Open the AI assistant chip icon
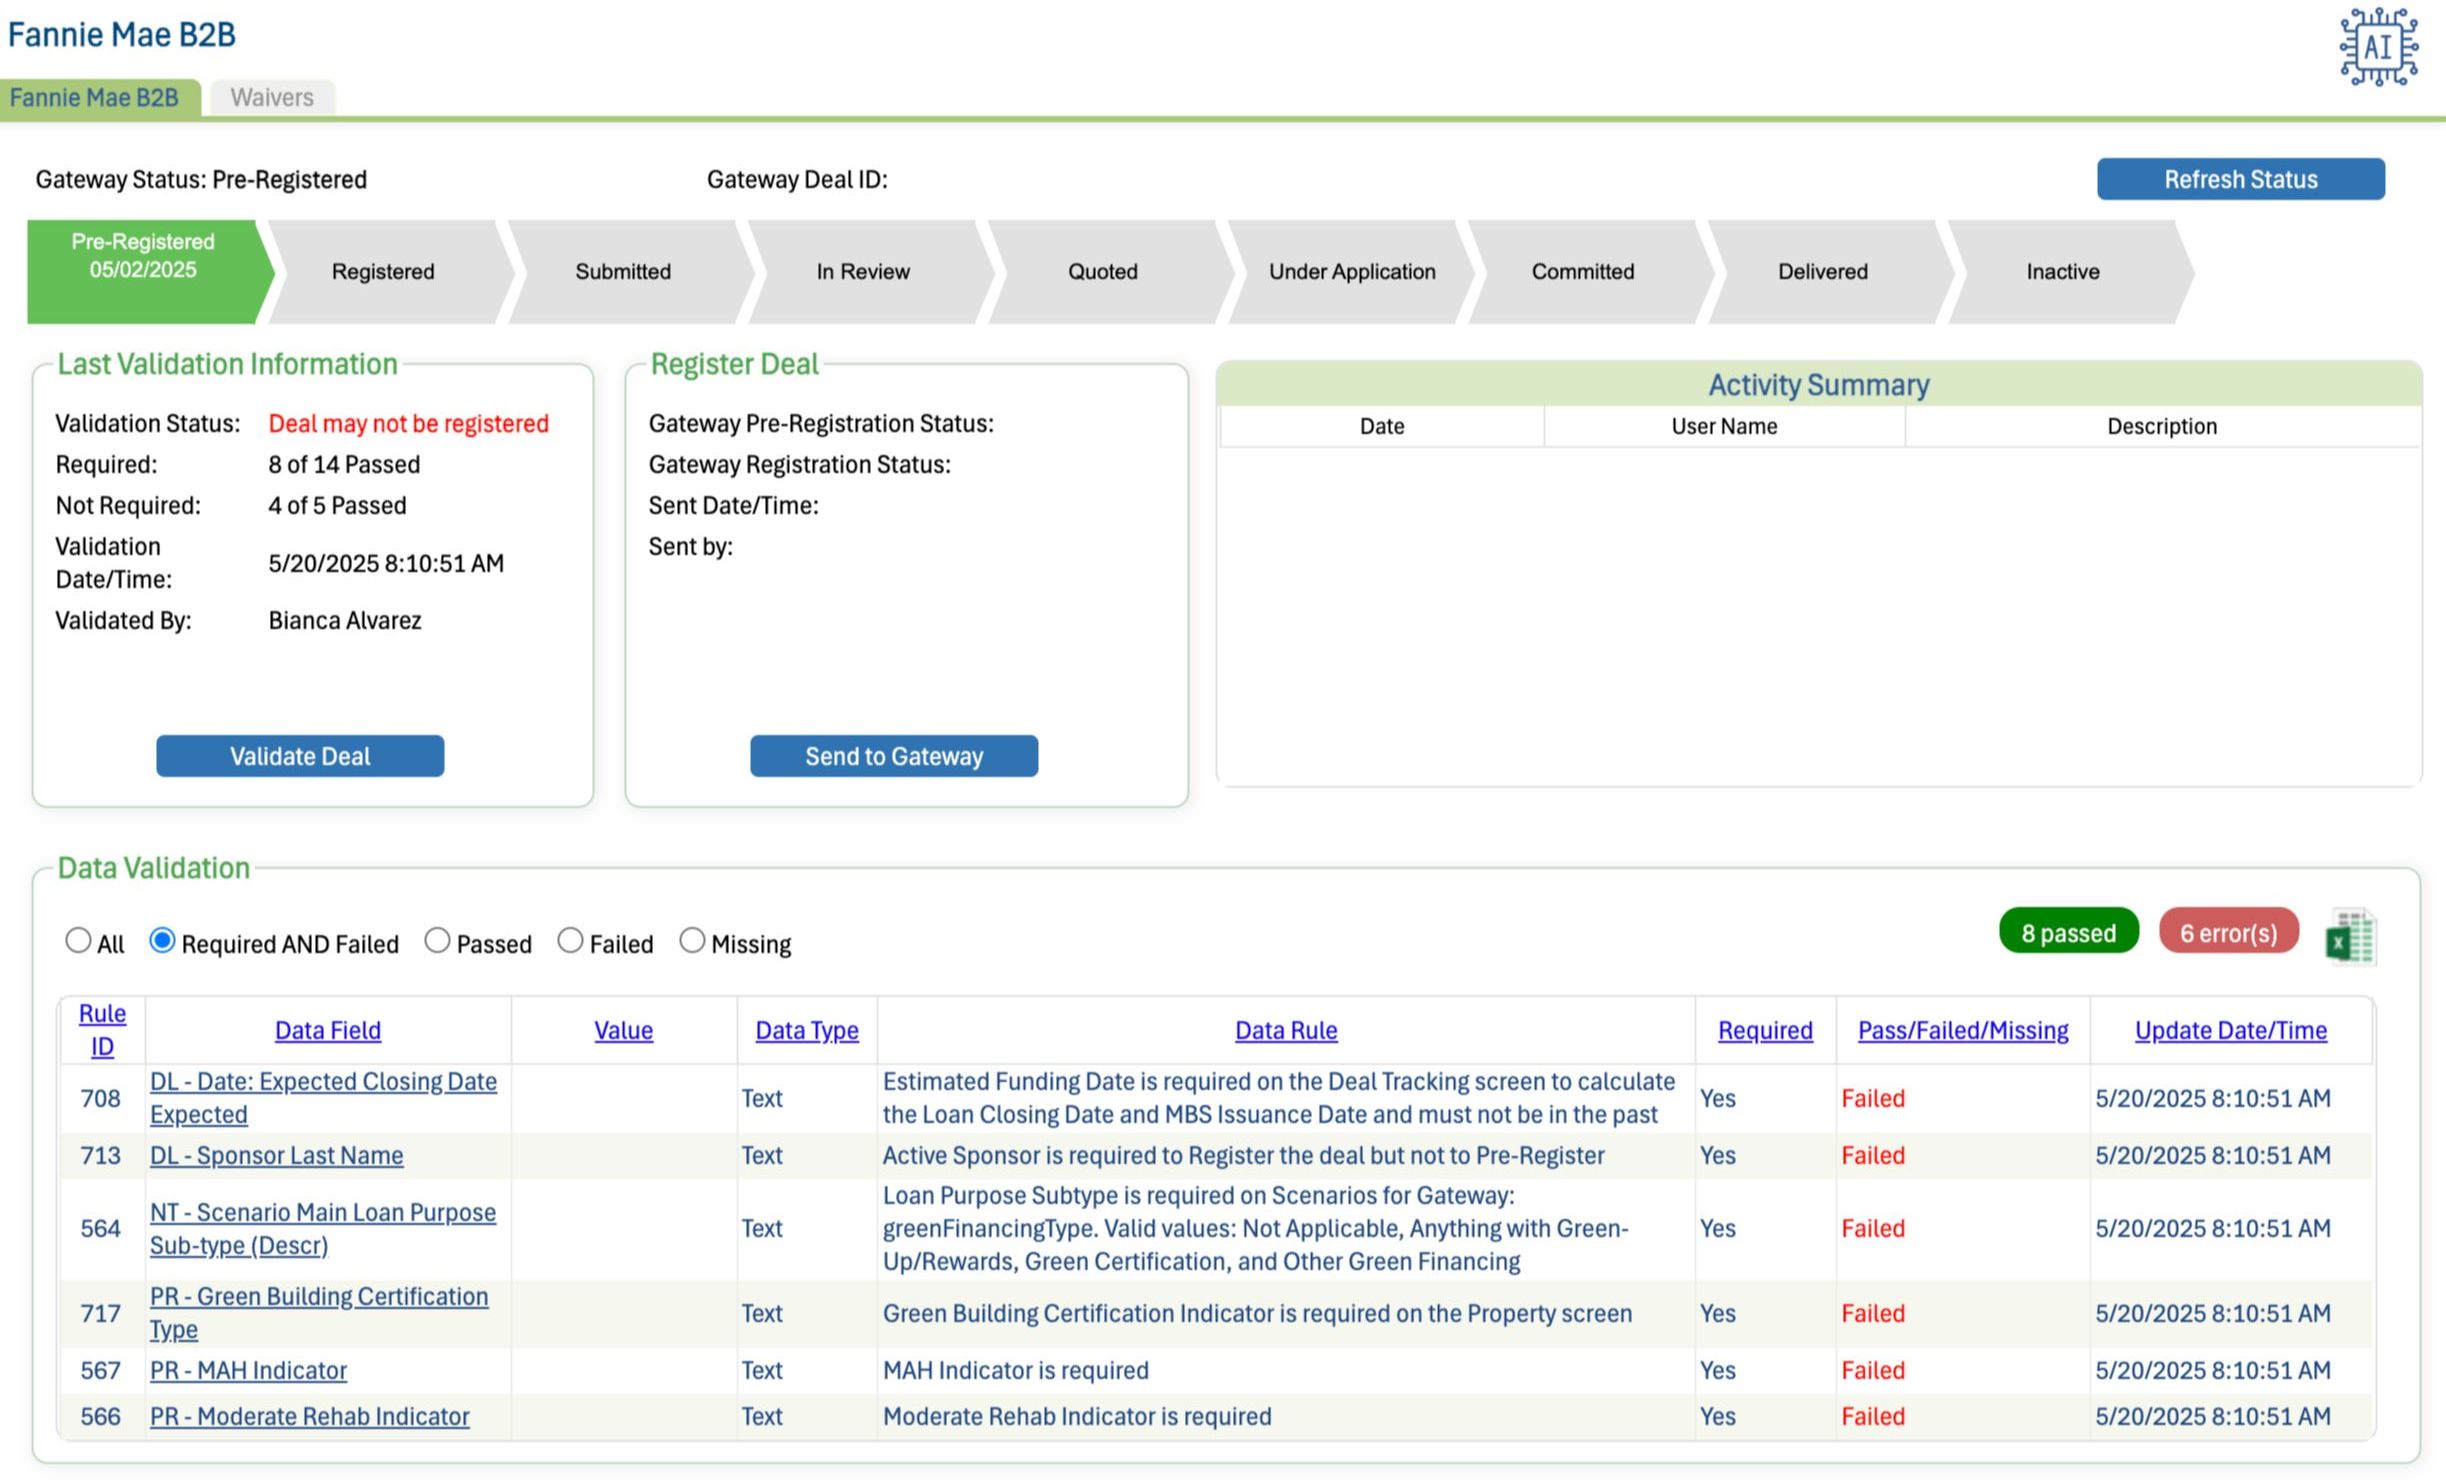The width and height of the screenshot is (2446, 1480). pyautogui.click(x=2377, y=47)
